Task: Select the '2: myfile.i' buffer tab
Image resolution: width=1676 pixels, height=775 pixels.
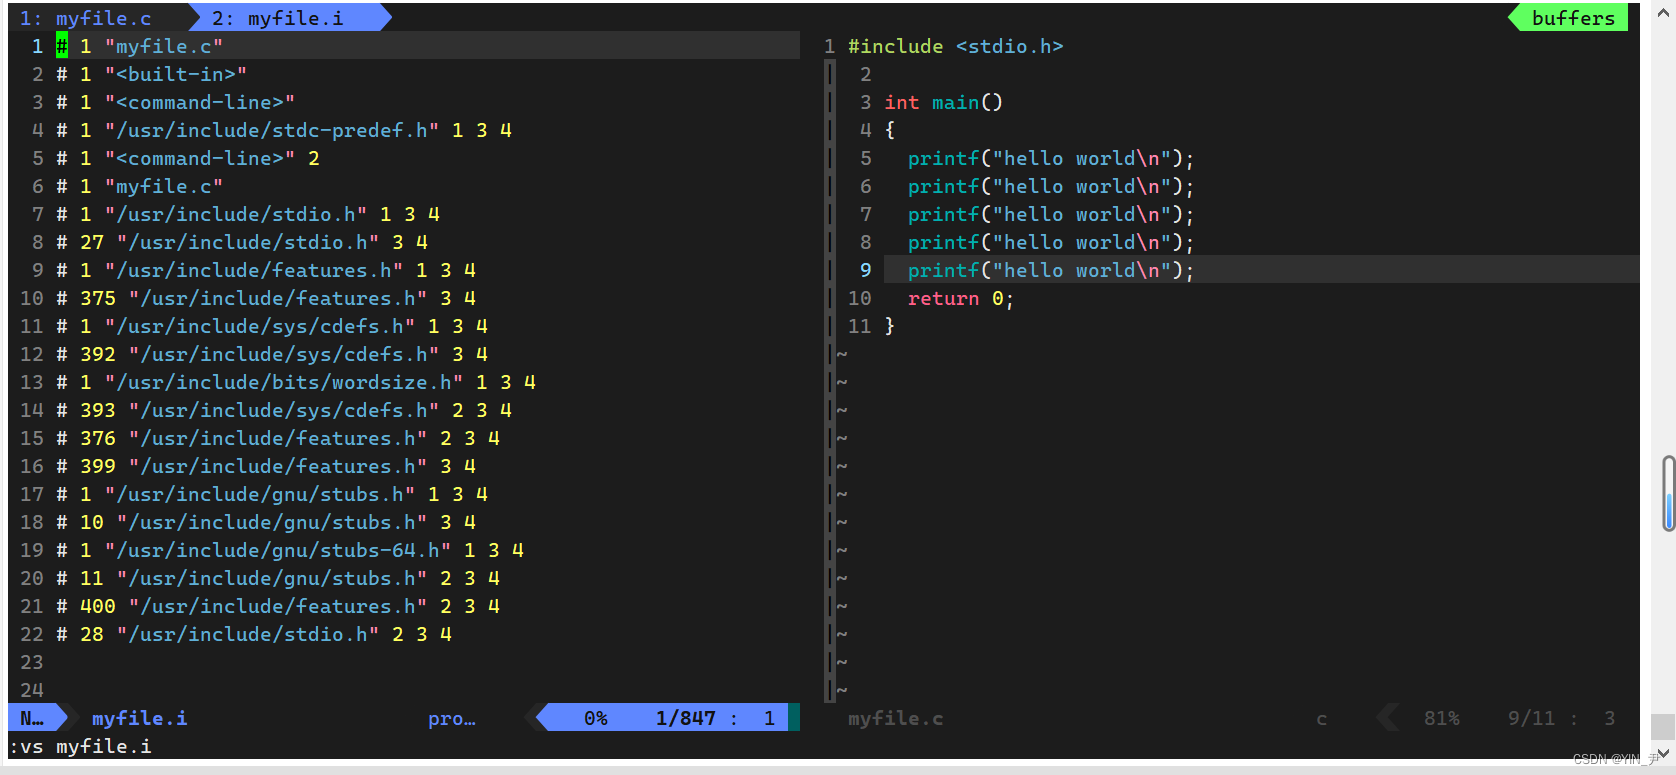Action: pos(277,18)
